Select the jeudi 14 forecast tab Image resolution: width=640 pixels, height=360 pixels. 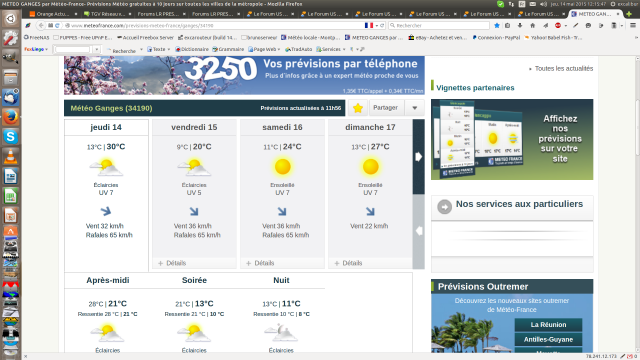click(x=106, y=127)
